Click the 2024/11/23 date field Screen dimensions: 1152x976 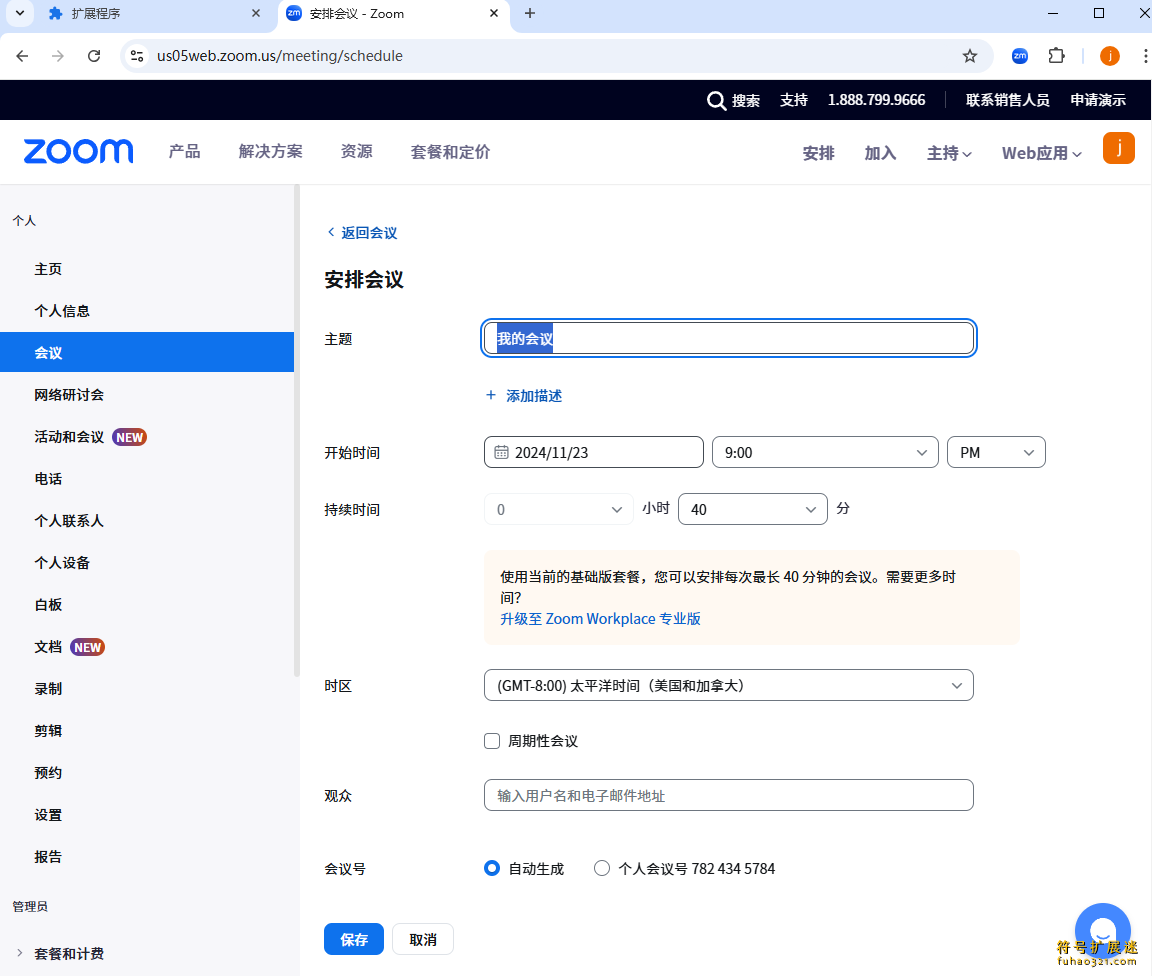point(594,452)
